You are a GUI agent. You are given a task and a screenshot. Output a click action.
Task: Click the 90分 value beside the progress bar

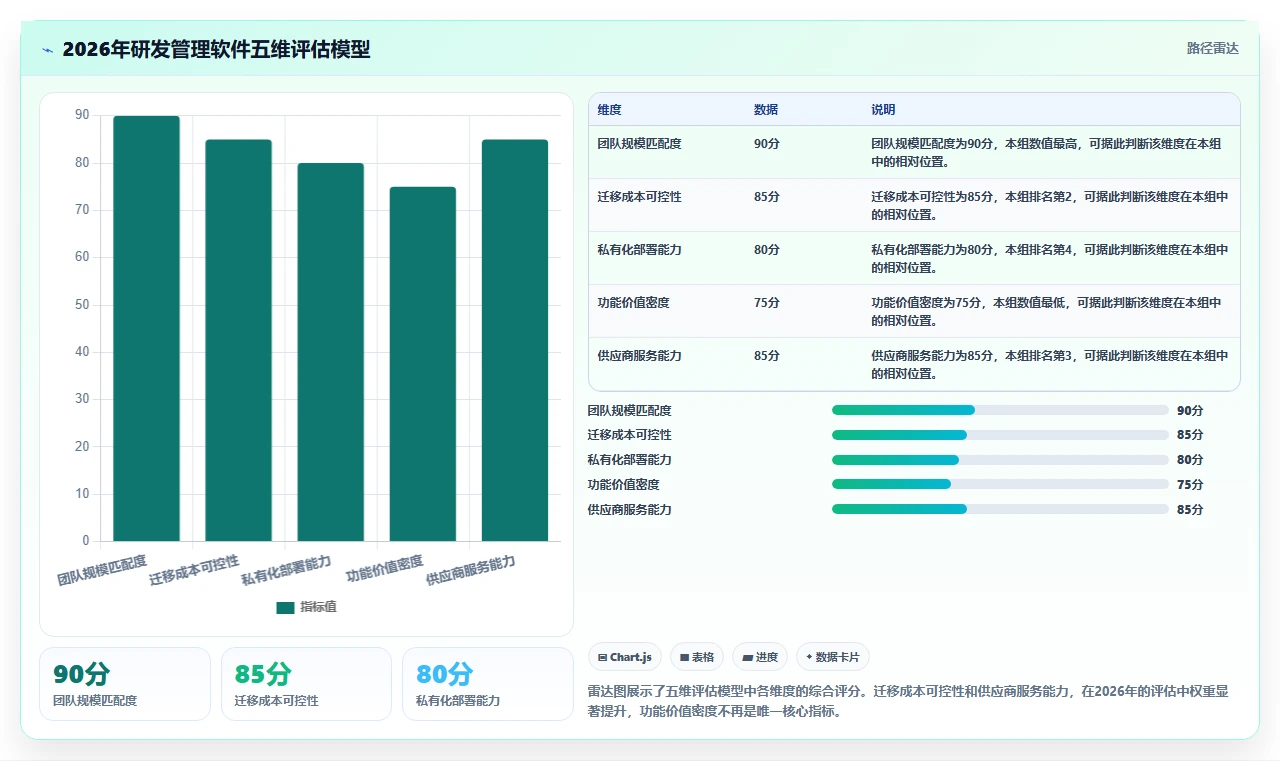[x=1190, y=410]
